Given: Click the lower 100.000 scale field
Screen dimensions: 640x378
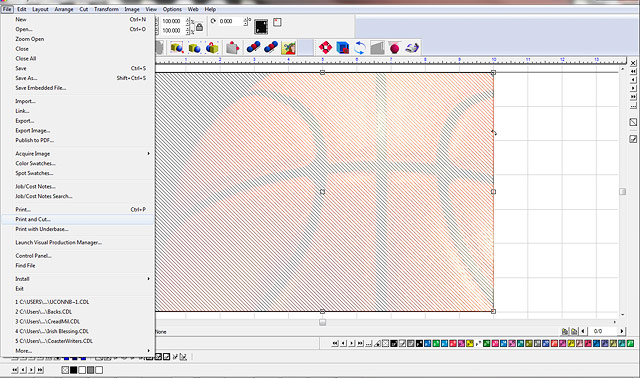Looking at the screenshot, I should tap(173, 31).
